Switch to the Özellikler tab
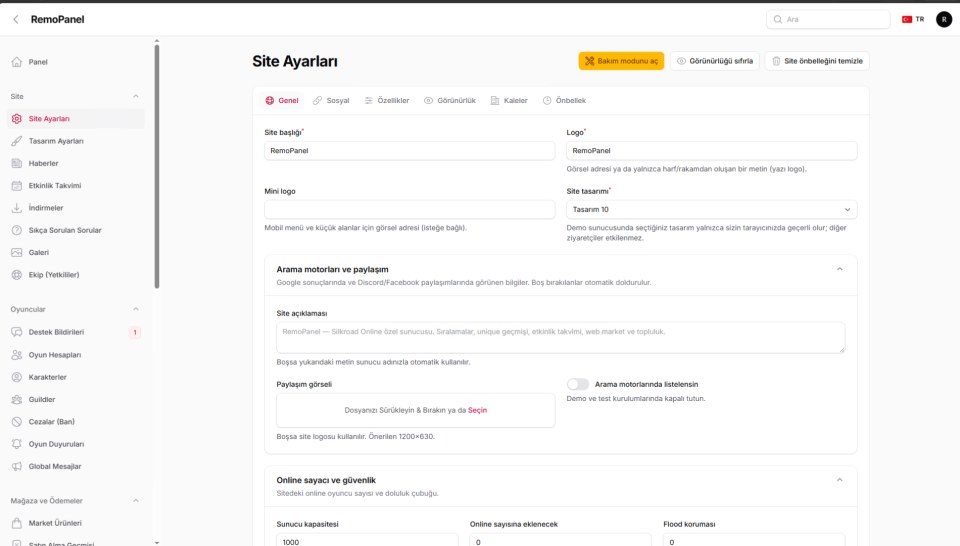Screen dimensions: 960x546 [x=387, y=100]
